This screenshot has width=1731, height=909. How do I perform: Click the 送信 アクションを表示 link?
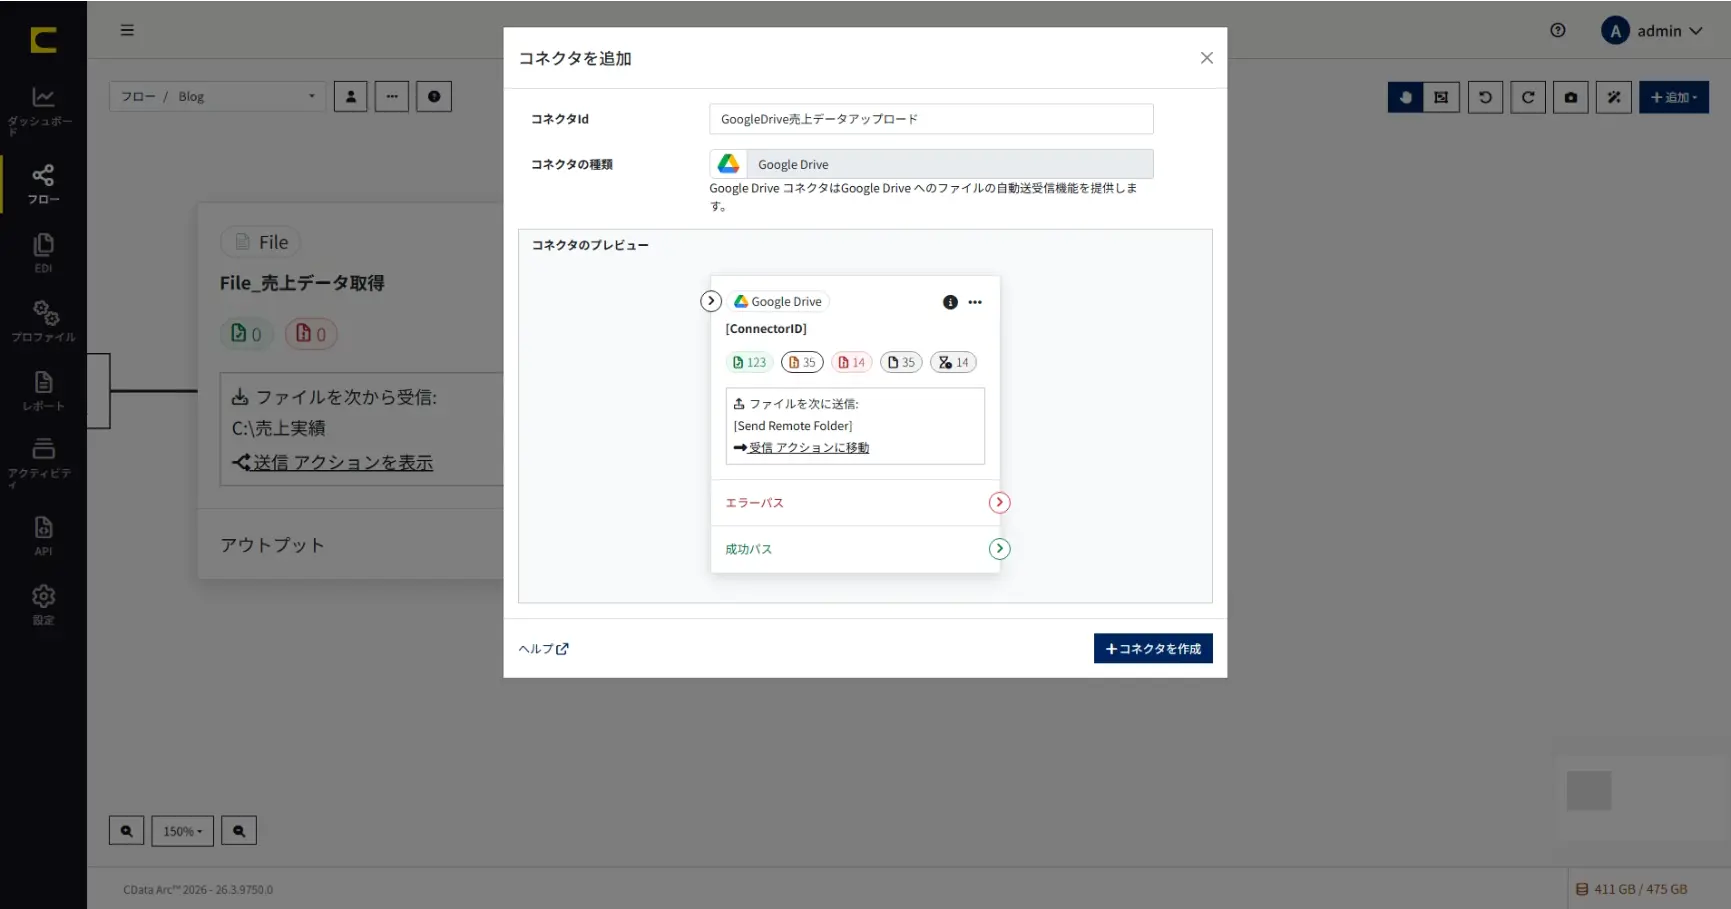(343, 462)
